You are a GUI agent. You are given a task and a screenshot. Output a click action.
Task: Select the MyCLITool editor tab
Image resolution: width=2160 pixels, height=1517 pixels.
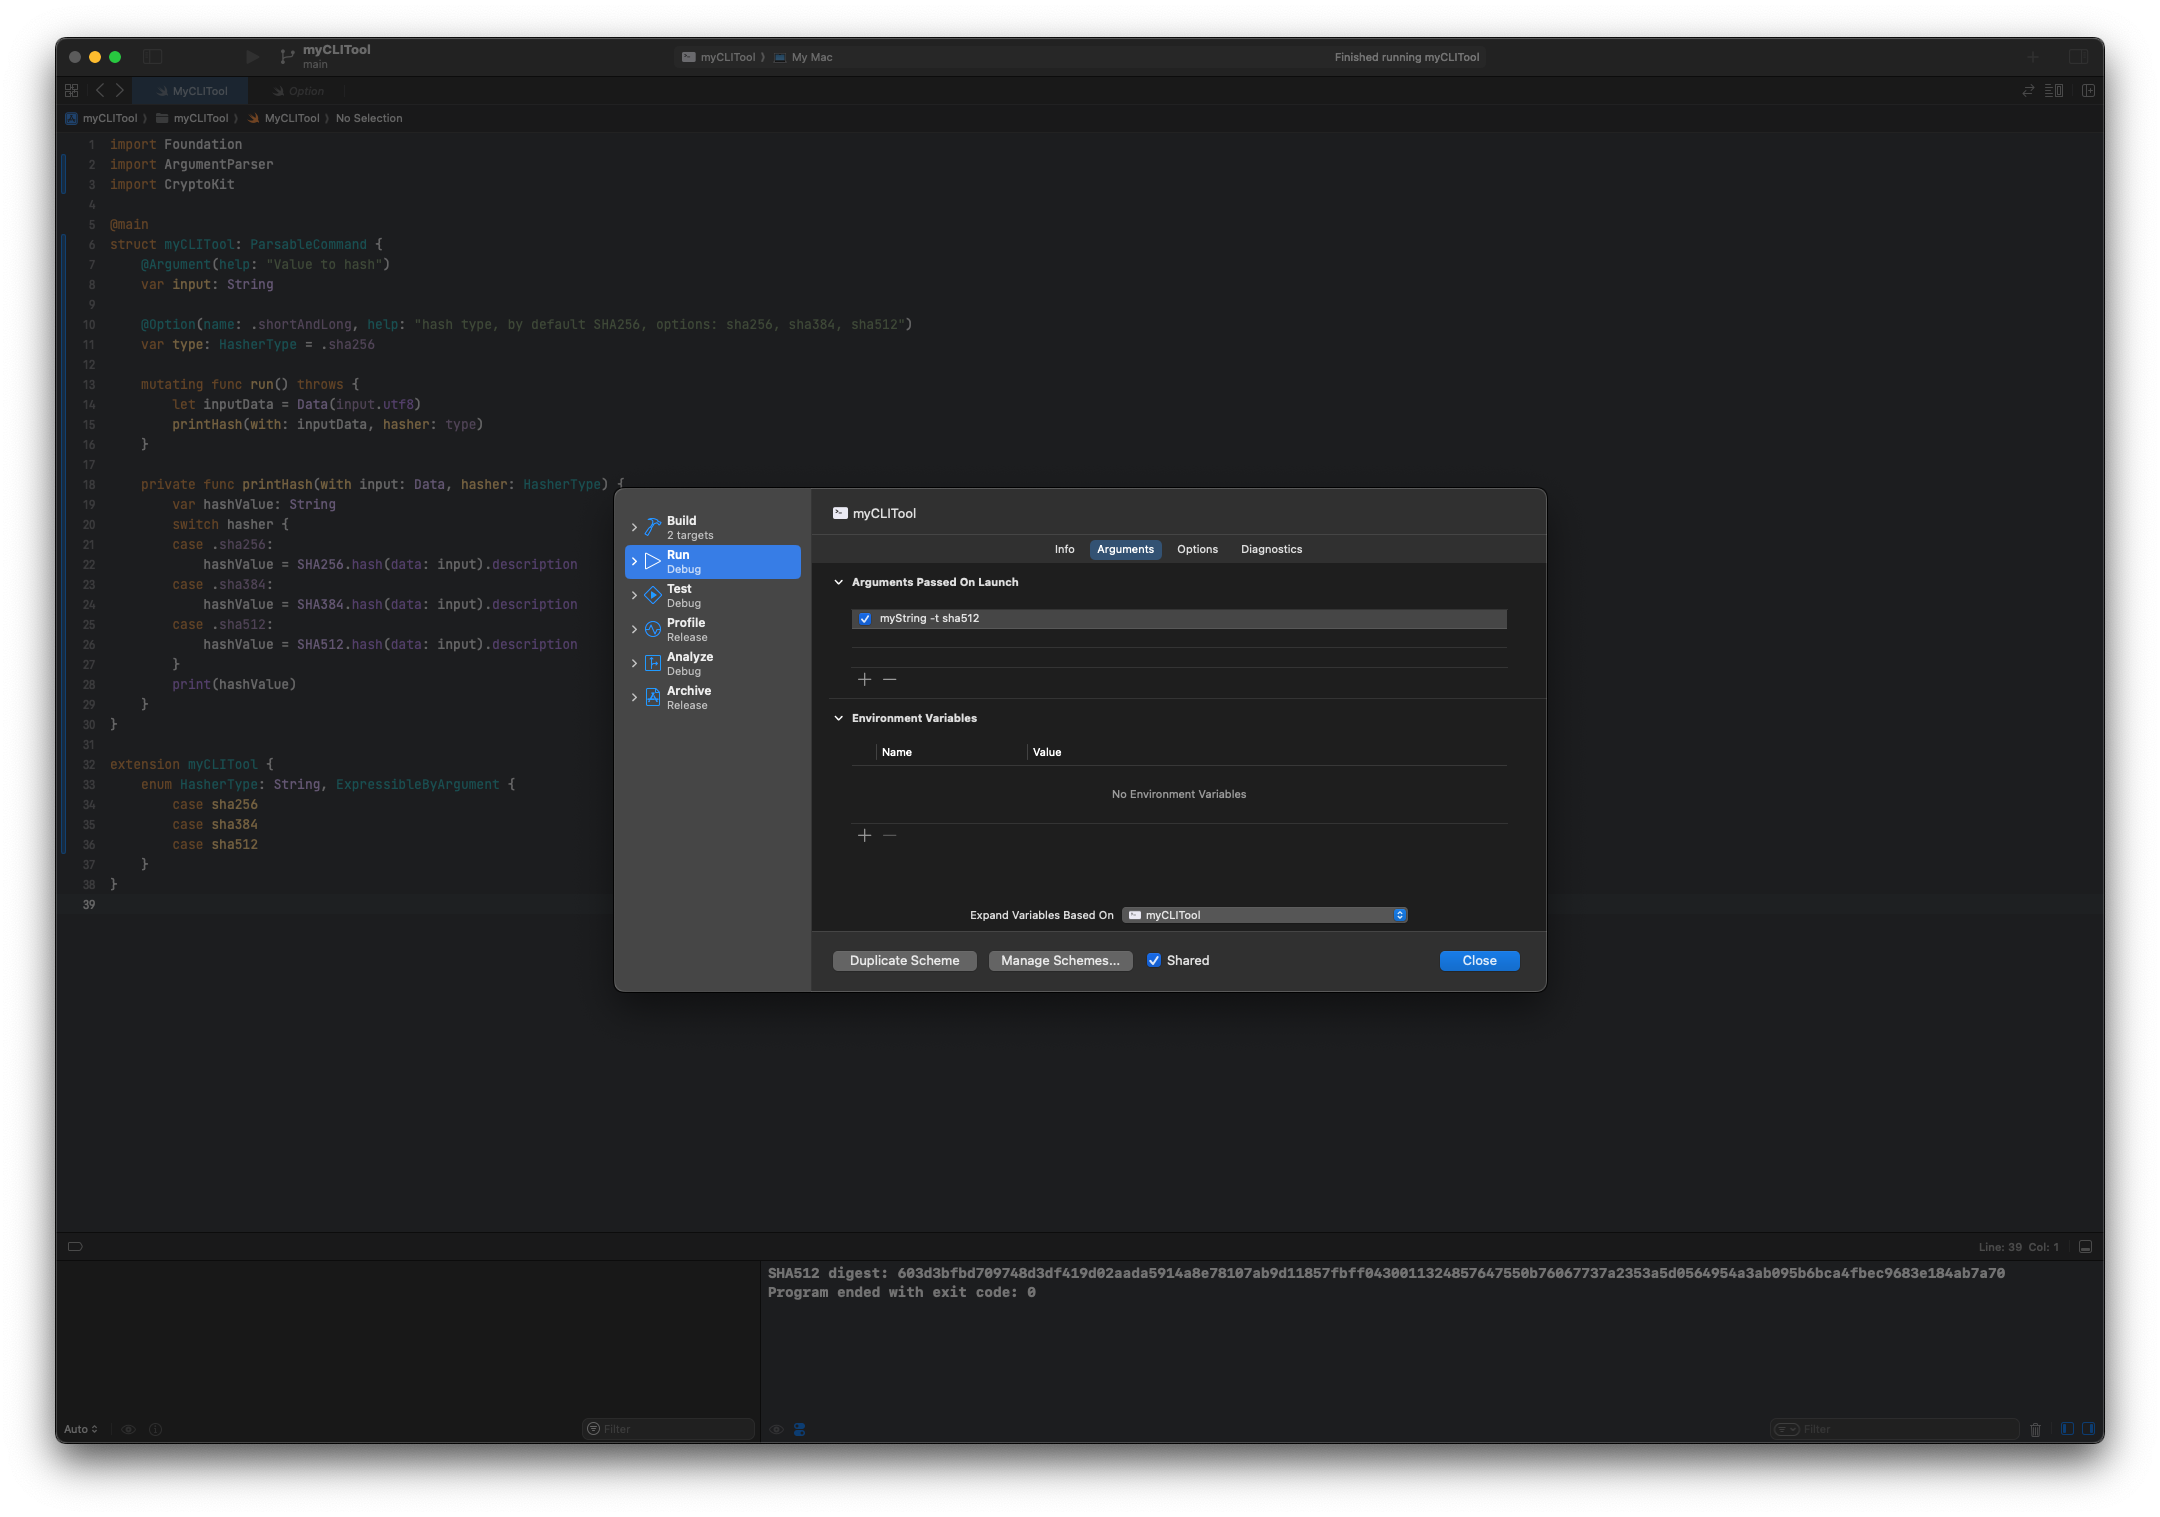(191, 90)
